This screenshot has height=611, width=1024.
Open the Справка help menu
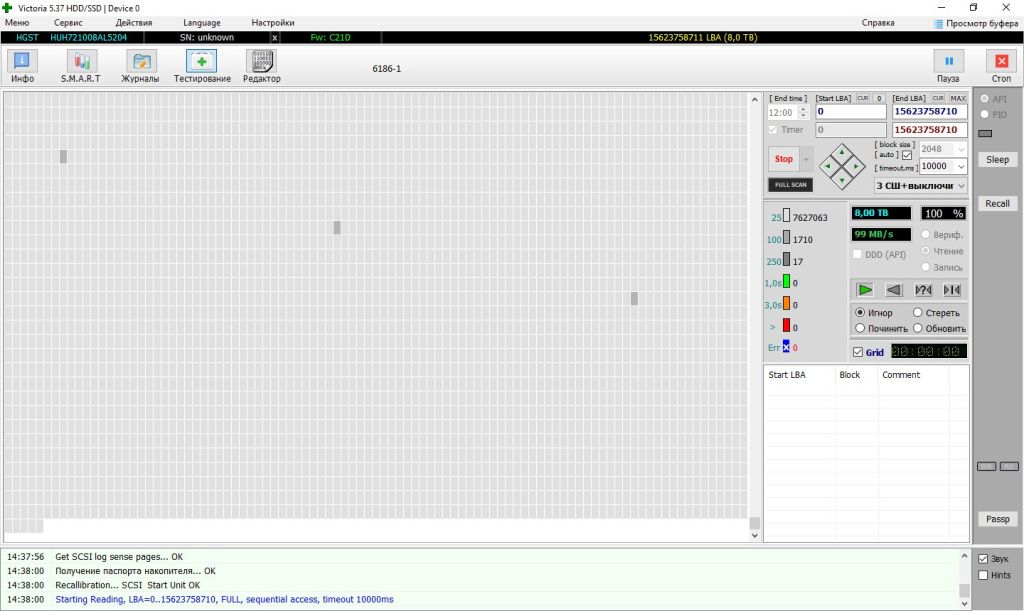click(878, 23)
